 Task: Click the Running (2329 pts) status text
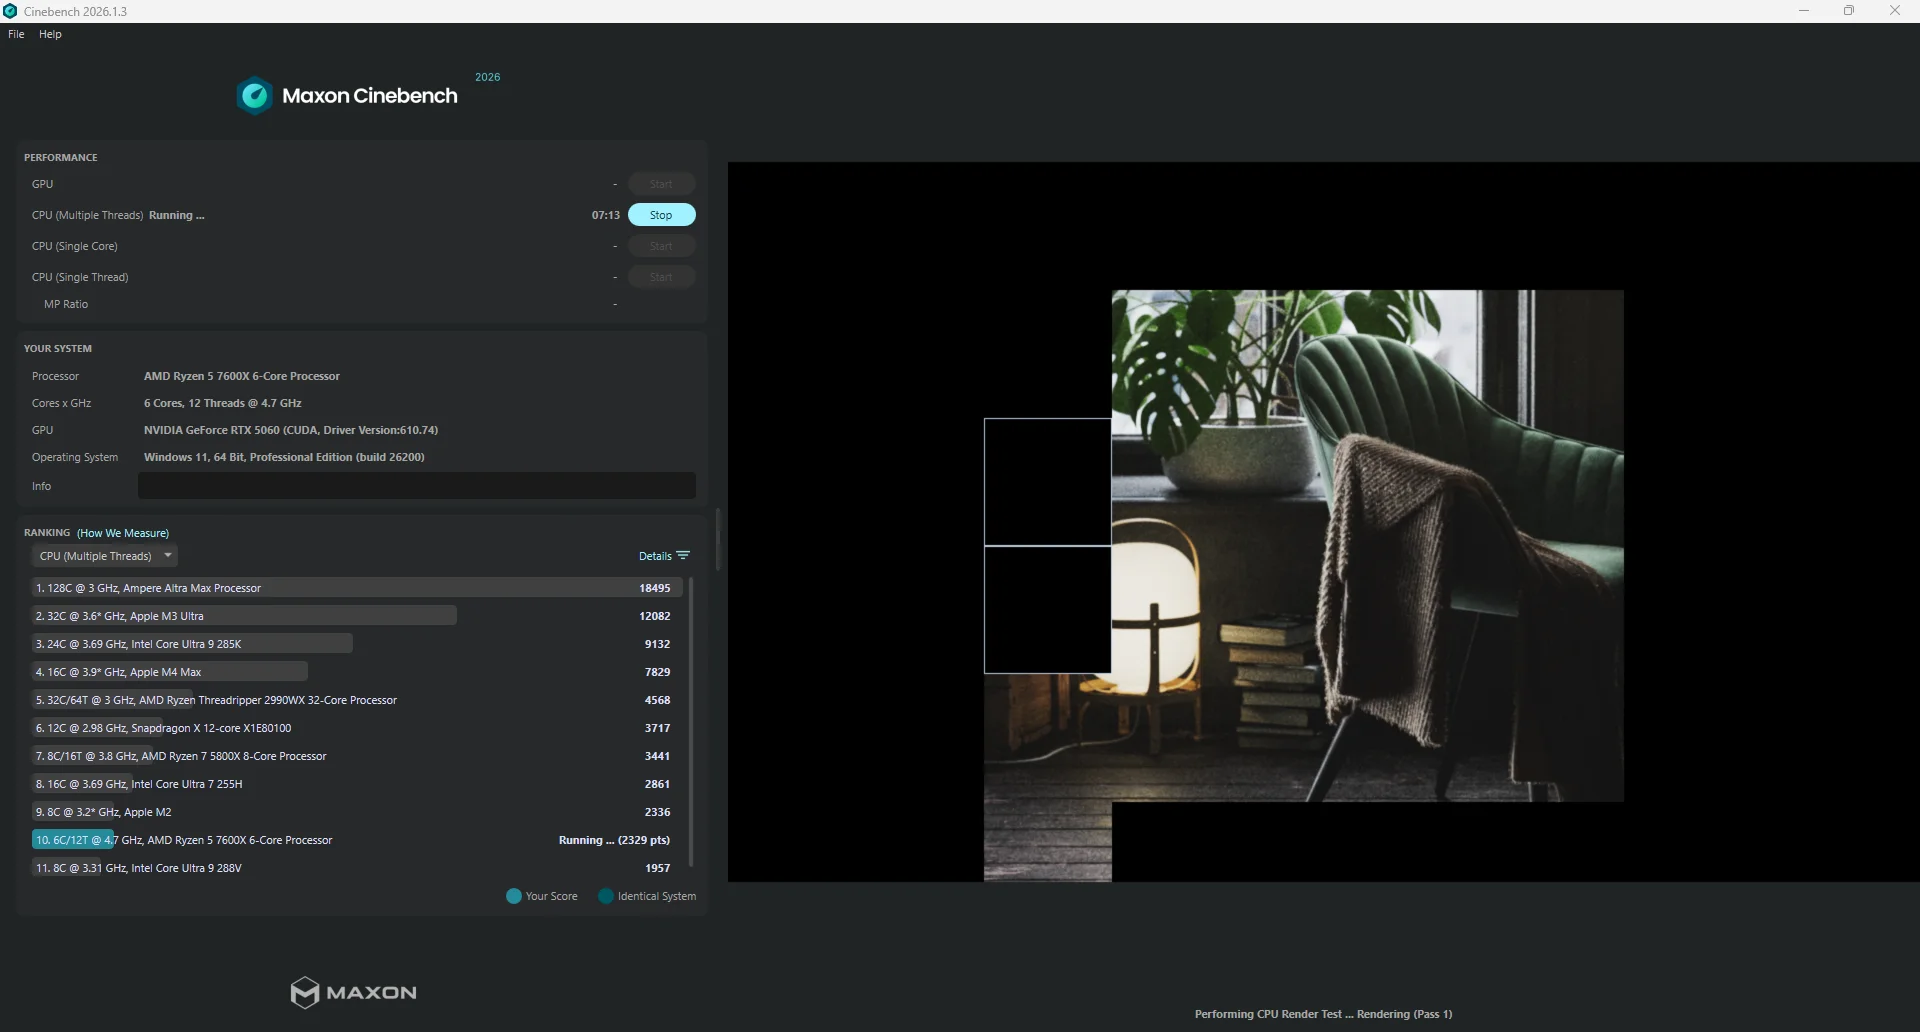coord(615,840)
